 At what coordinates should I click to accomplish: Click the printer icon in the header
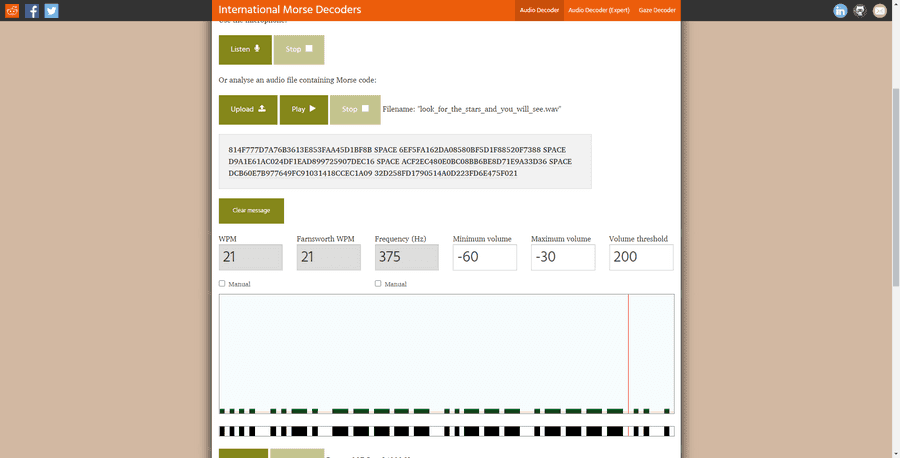(x=860, y=11)
